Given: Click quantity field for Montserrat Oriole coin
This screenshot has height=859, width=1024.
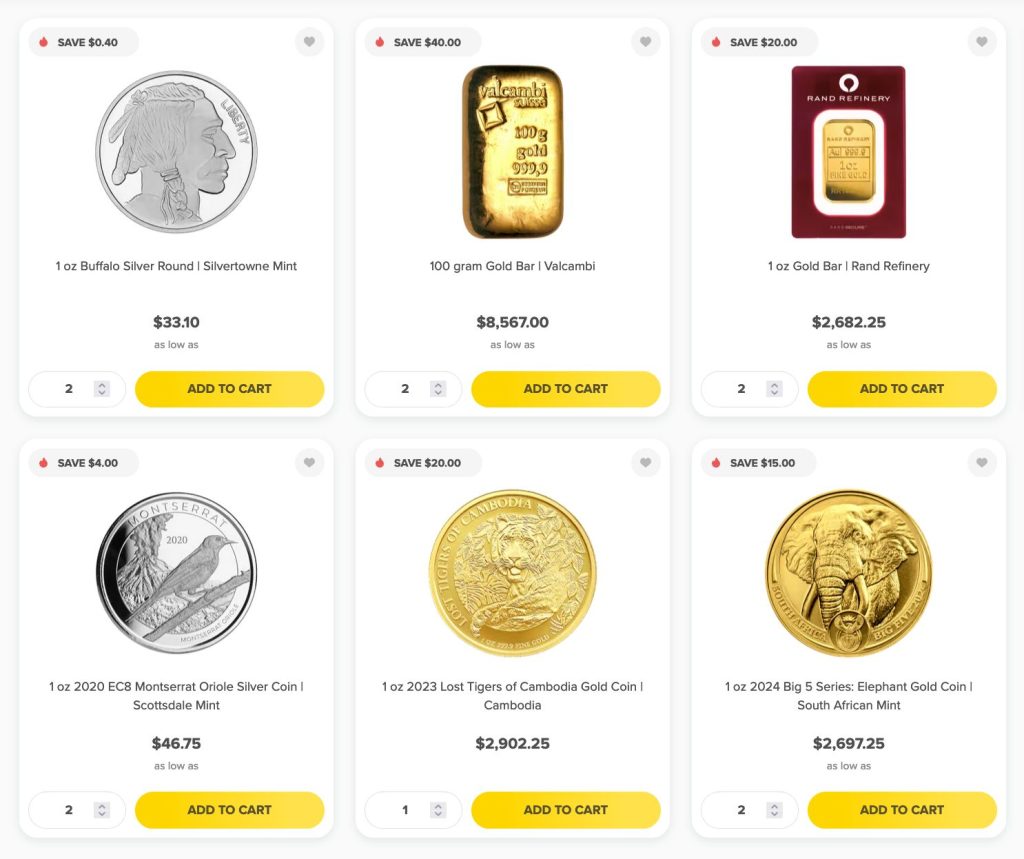Looking at the screenshot, I should [69, 810].
